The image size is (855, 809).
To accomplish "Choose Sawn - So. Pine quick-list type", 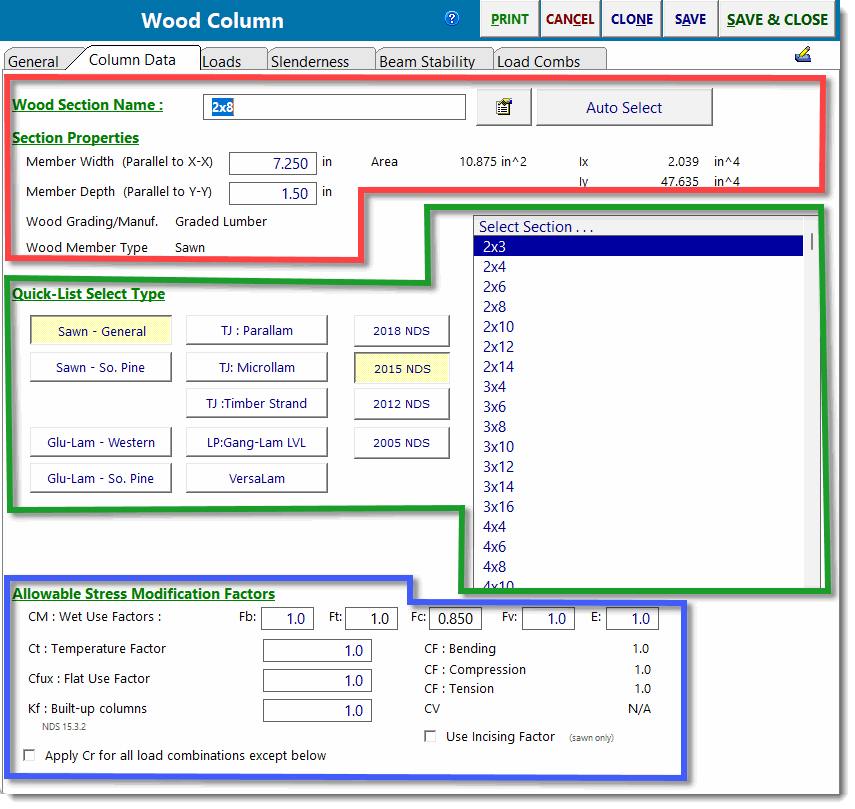I will pyautogui.click(x=100, y=367).
